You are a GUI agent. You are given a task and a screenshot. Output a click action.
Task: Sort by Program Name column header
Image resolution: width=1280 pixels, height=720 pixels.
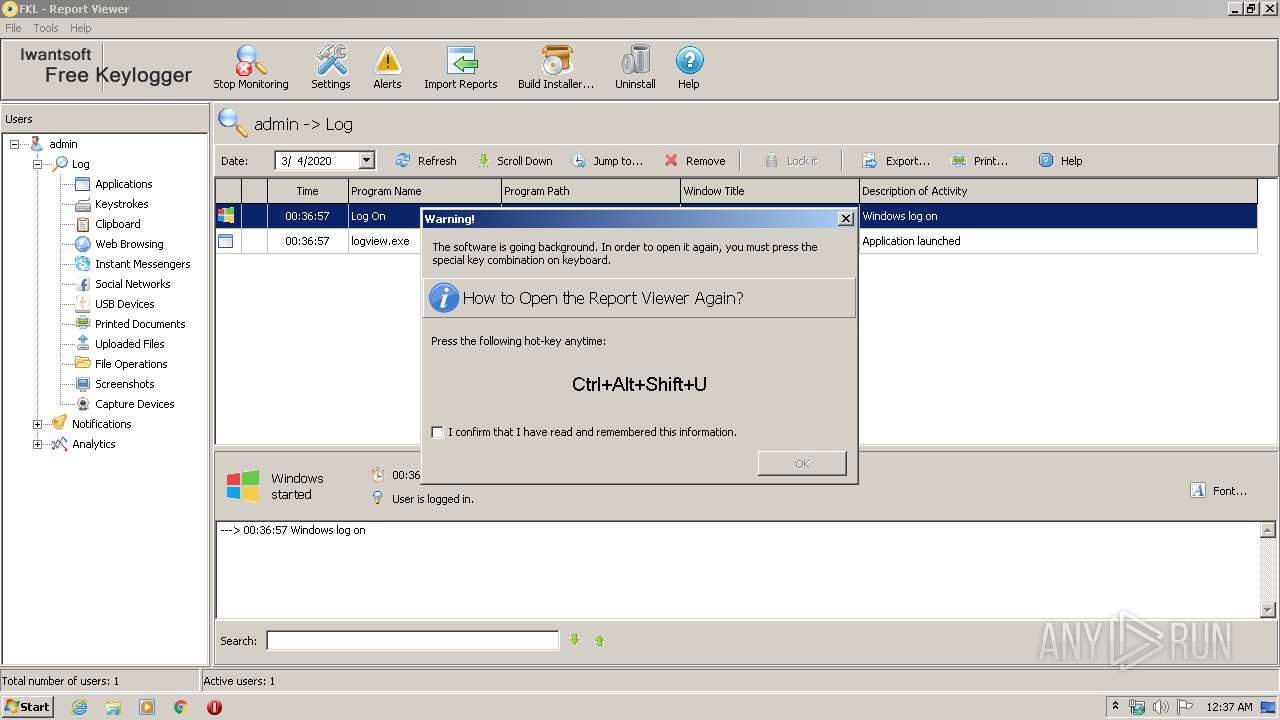tap(424, 191)
